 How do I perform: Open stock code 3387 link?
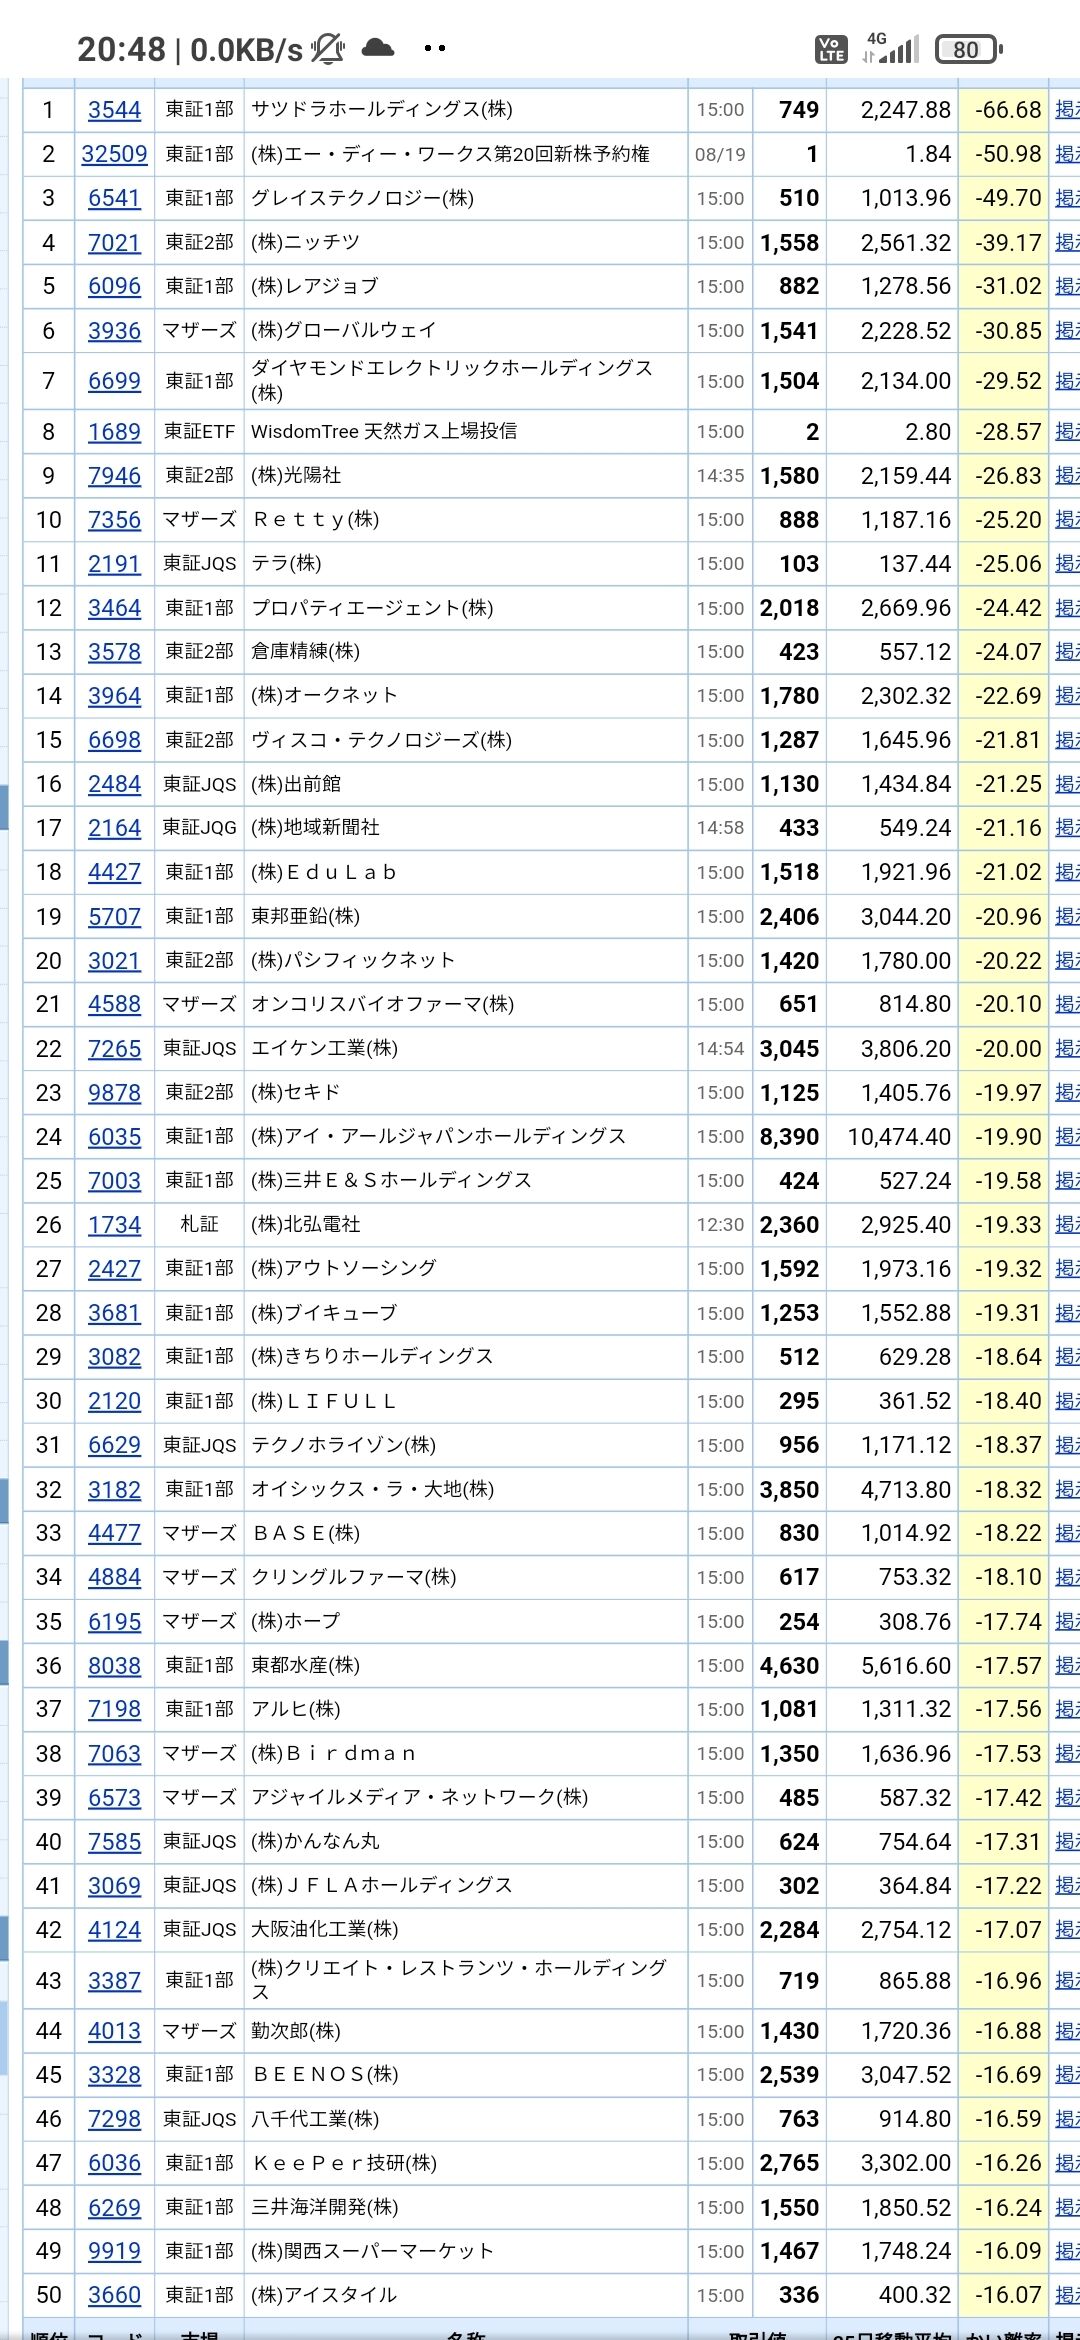click(114, 1981)
